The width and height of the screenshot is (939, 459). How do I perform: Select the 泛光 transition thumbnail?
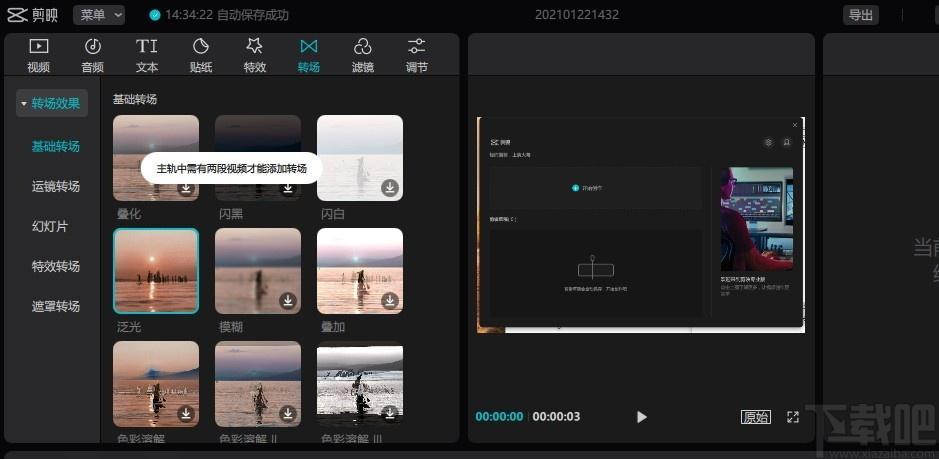coord(156,271)
